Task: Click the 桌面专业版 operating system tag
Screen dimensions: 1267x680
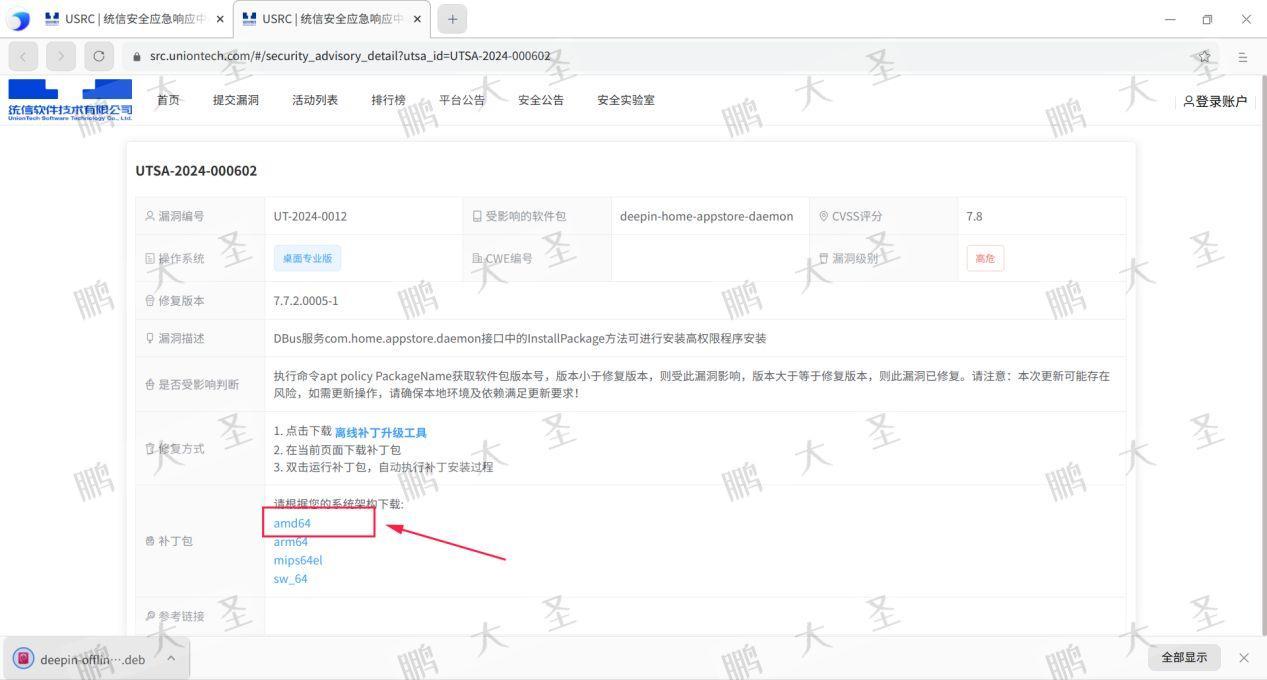Action: (307, 258)
